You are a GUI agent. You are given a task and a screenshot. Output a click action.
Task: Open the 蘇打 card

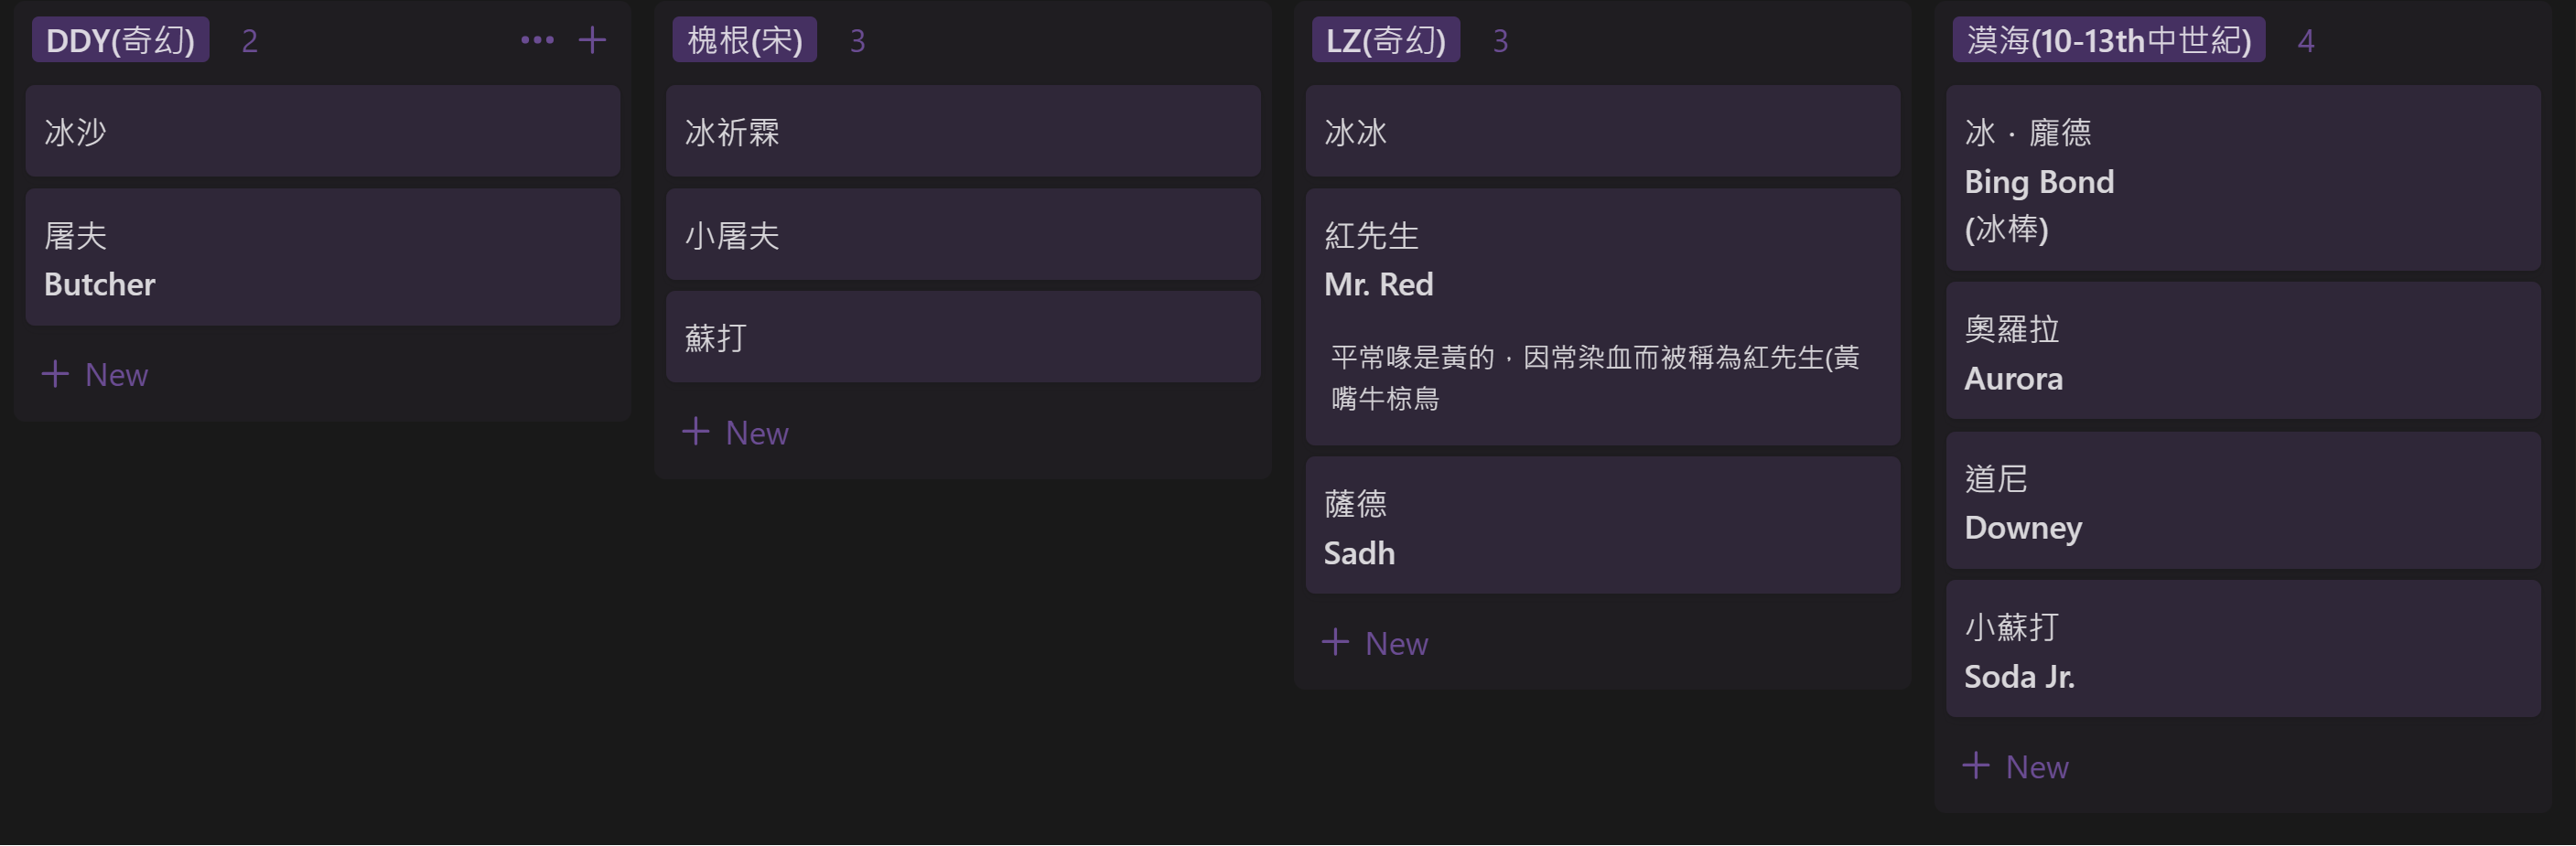click(963, 337)
